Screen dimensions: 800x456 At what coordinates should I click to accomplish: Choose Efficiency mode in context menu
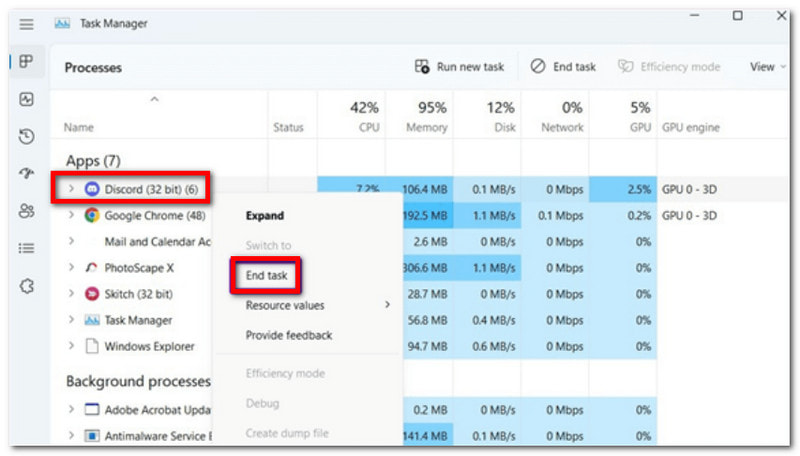click(x=285, y=373)
